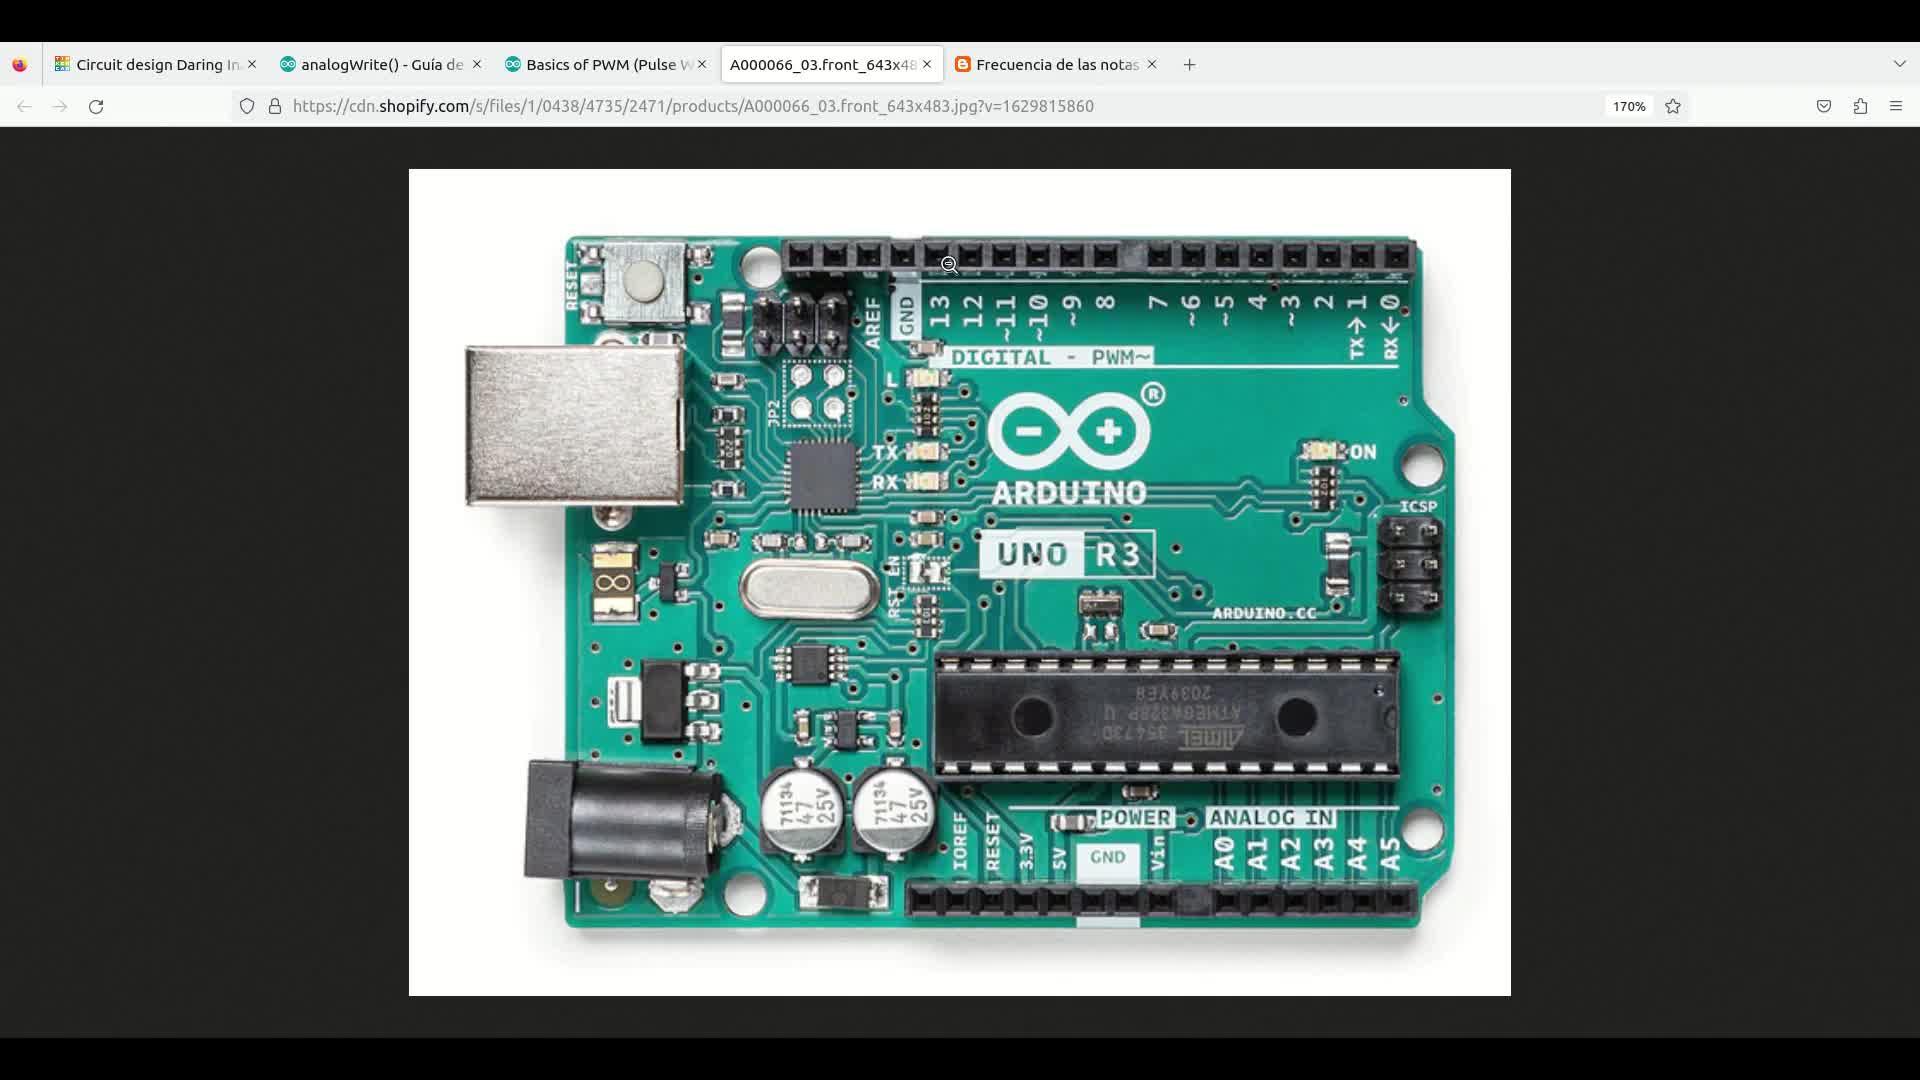
Task: Reset the 170% zoom level indicator
Action: pyautogui.click(x=1628, y=106)
